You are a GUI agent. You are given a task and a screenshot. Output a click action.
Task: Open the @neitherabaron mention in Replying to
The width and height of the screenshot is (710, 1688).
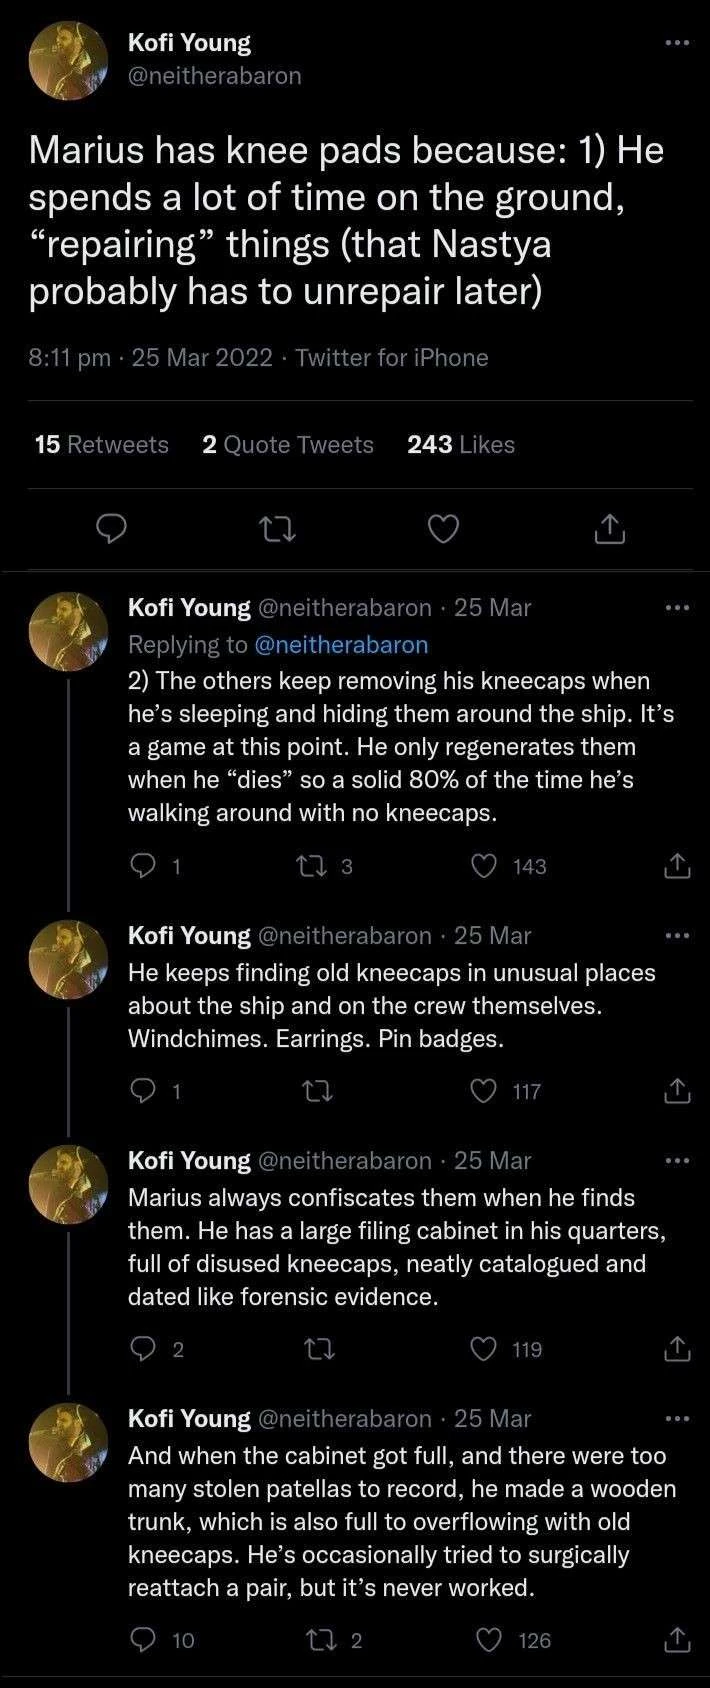coord(341,645)
